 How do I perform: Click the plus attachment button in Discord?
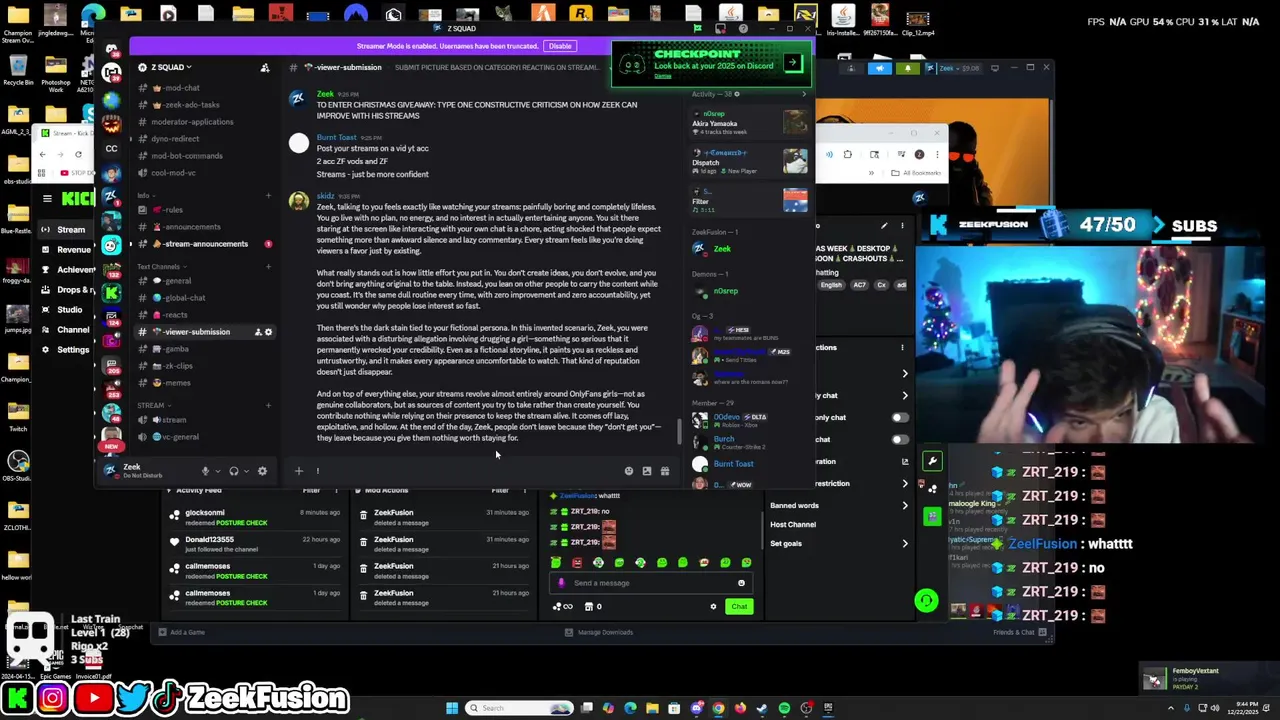tap(298, 471)
